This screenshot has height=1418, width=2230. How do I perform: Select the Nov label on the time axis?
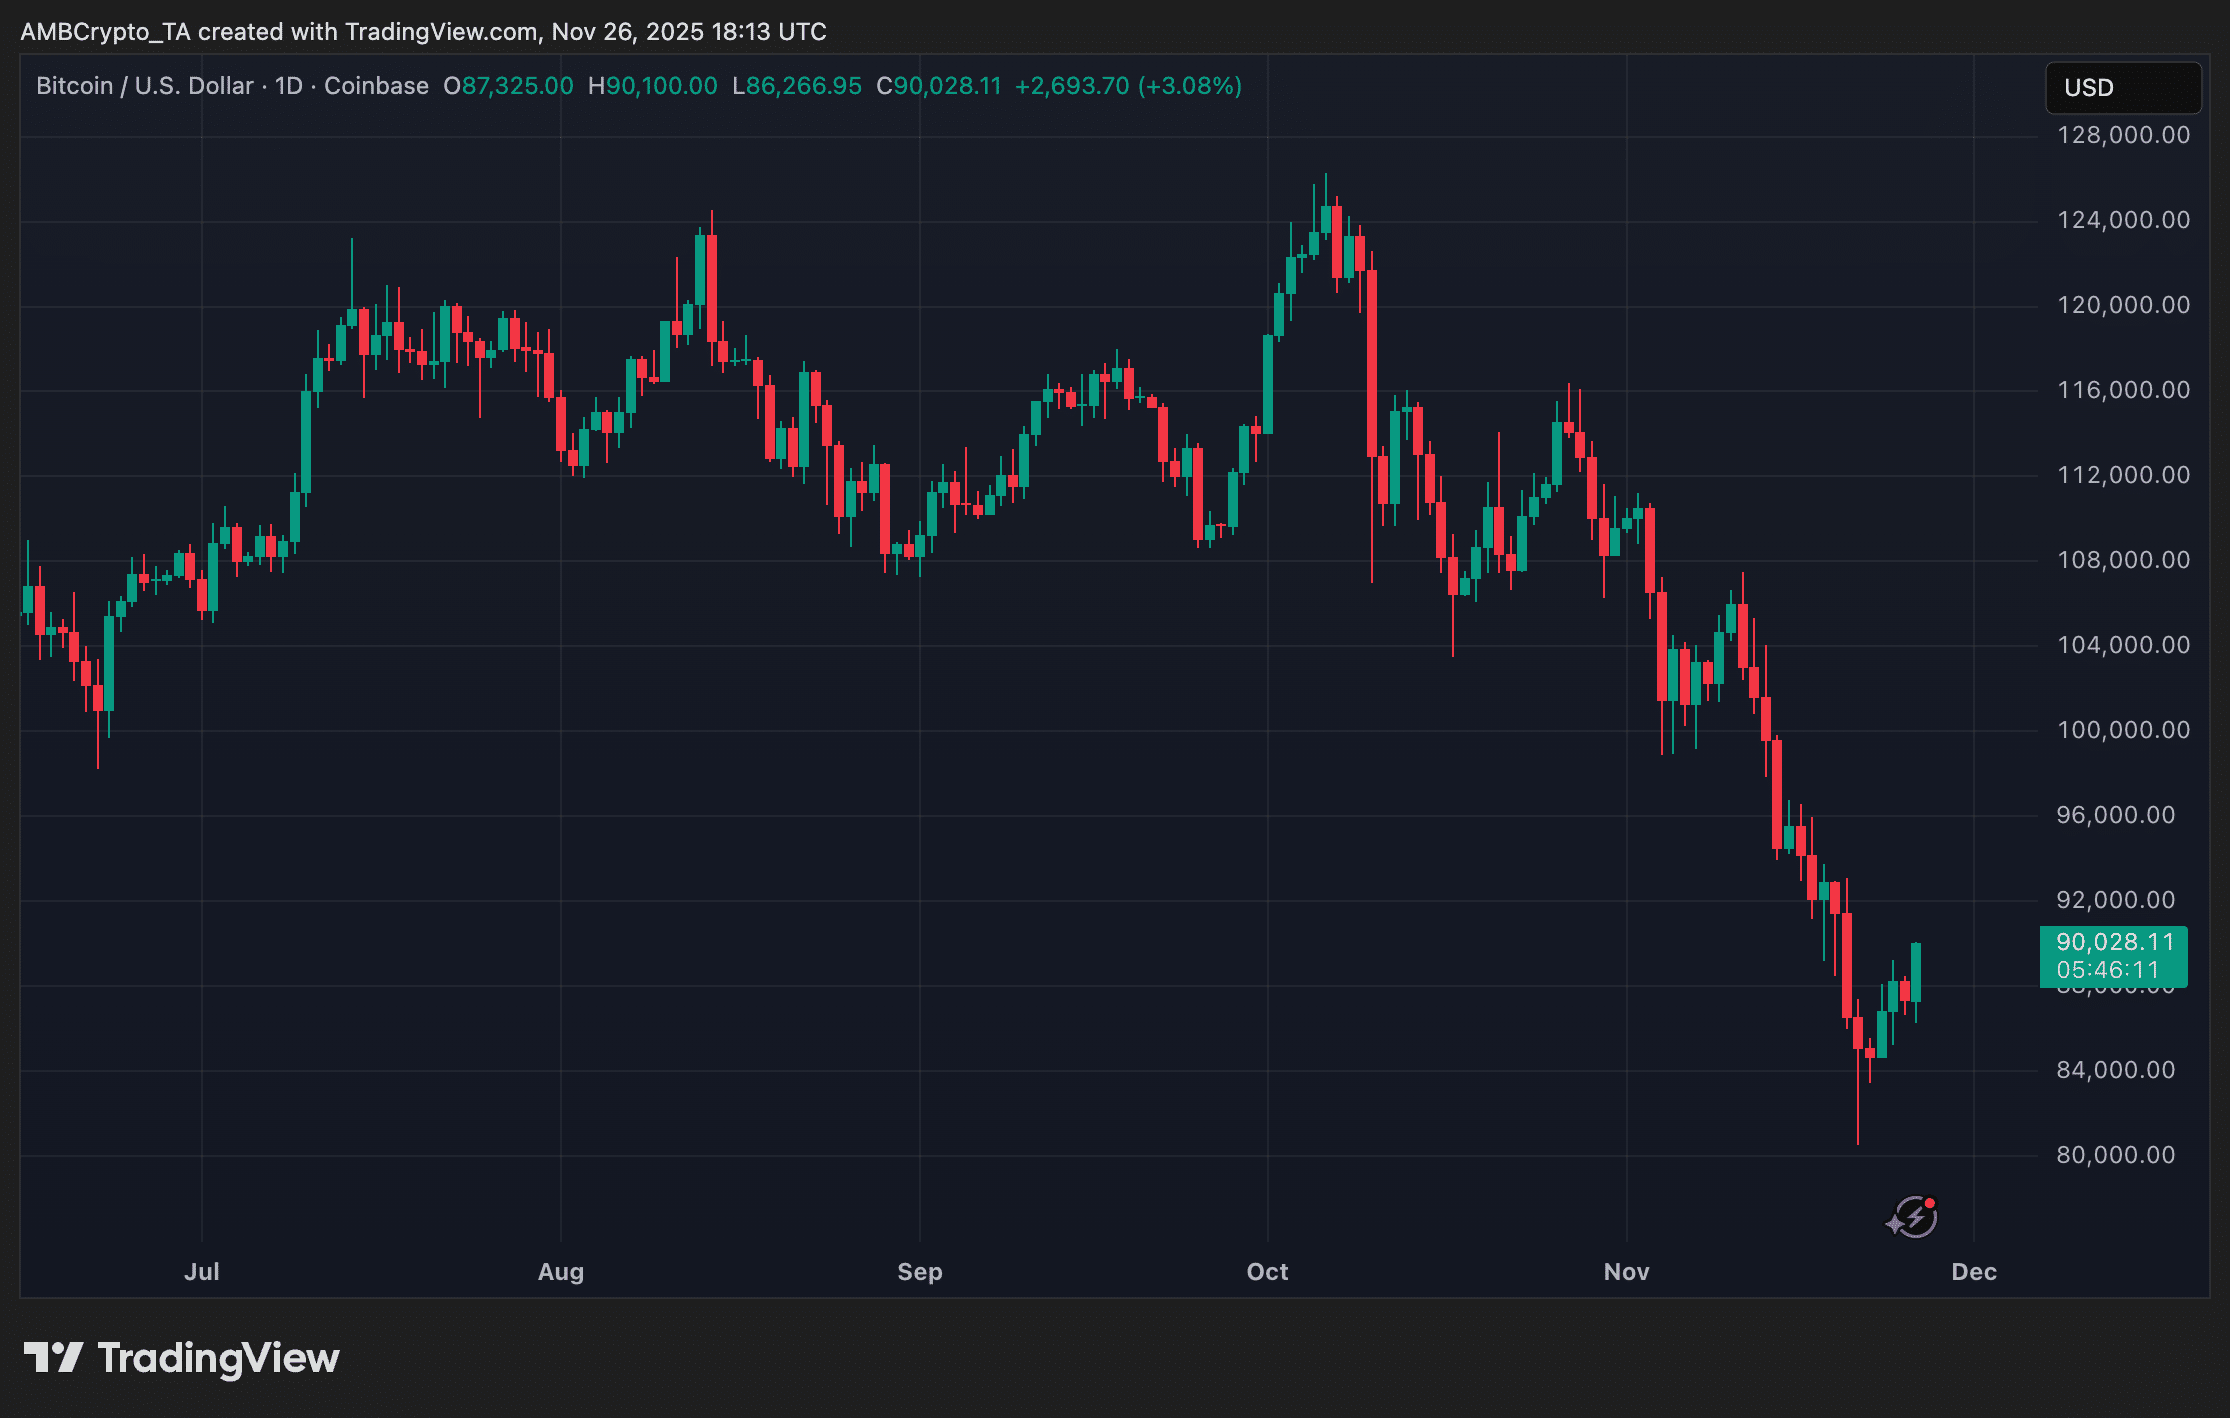[x=1626, y=1272]
